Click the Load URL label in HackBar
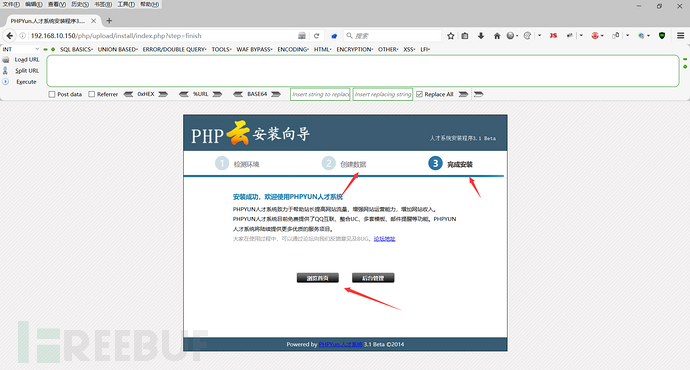This screenshot has height=370, width=690. [x=27, y=59]
